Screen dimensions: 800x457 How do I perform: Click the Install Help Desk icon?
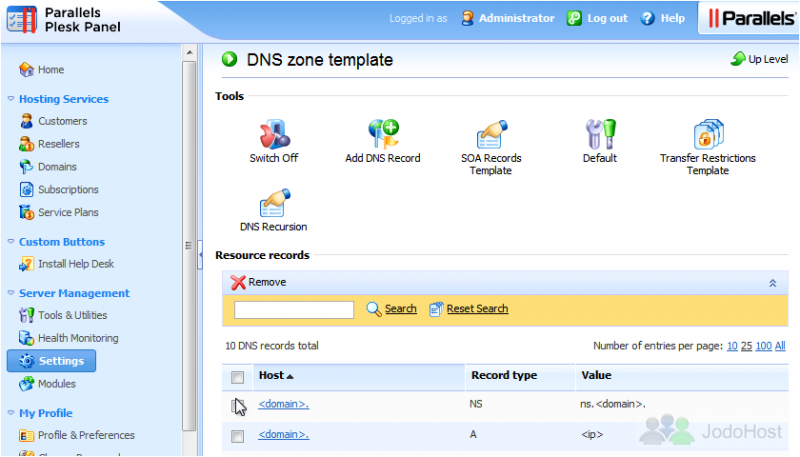click(x=27, y=264)
